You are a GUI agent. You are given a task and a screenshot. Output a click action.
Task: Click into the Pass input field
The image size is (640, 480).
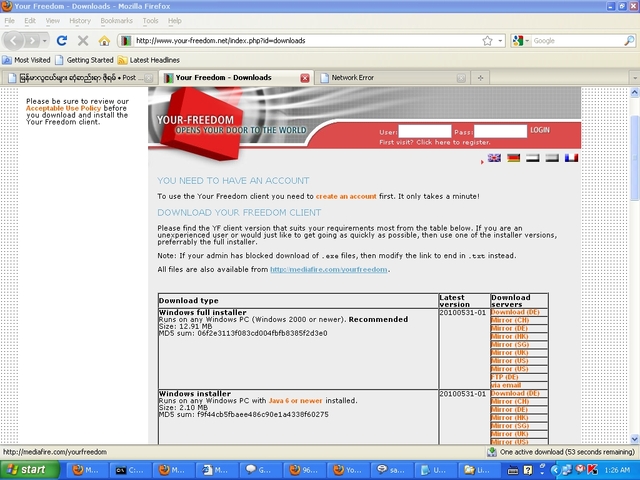500,131
